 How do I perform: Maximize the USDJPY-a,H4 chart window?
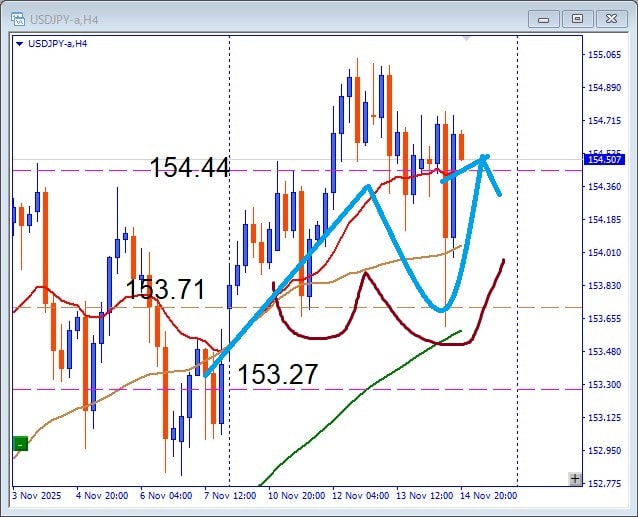click(577, 17)
